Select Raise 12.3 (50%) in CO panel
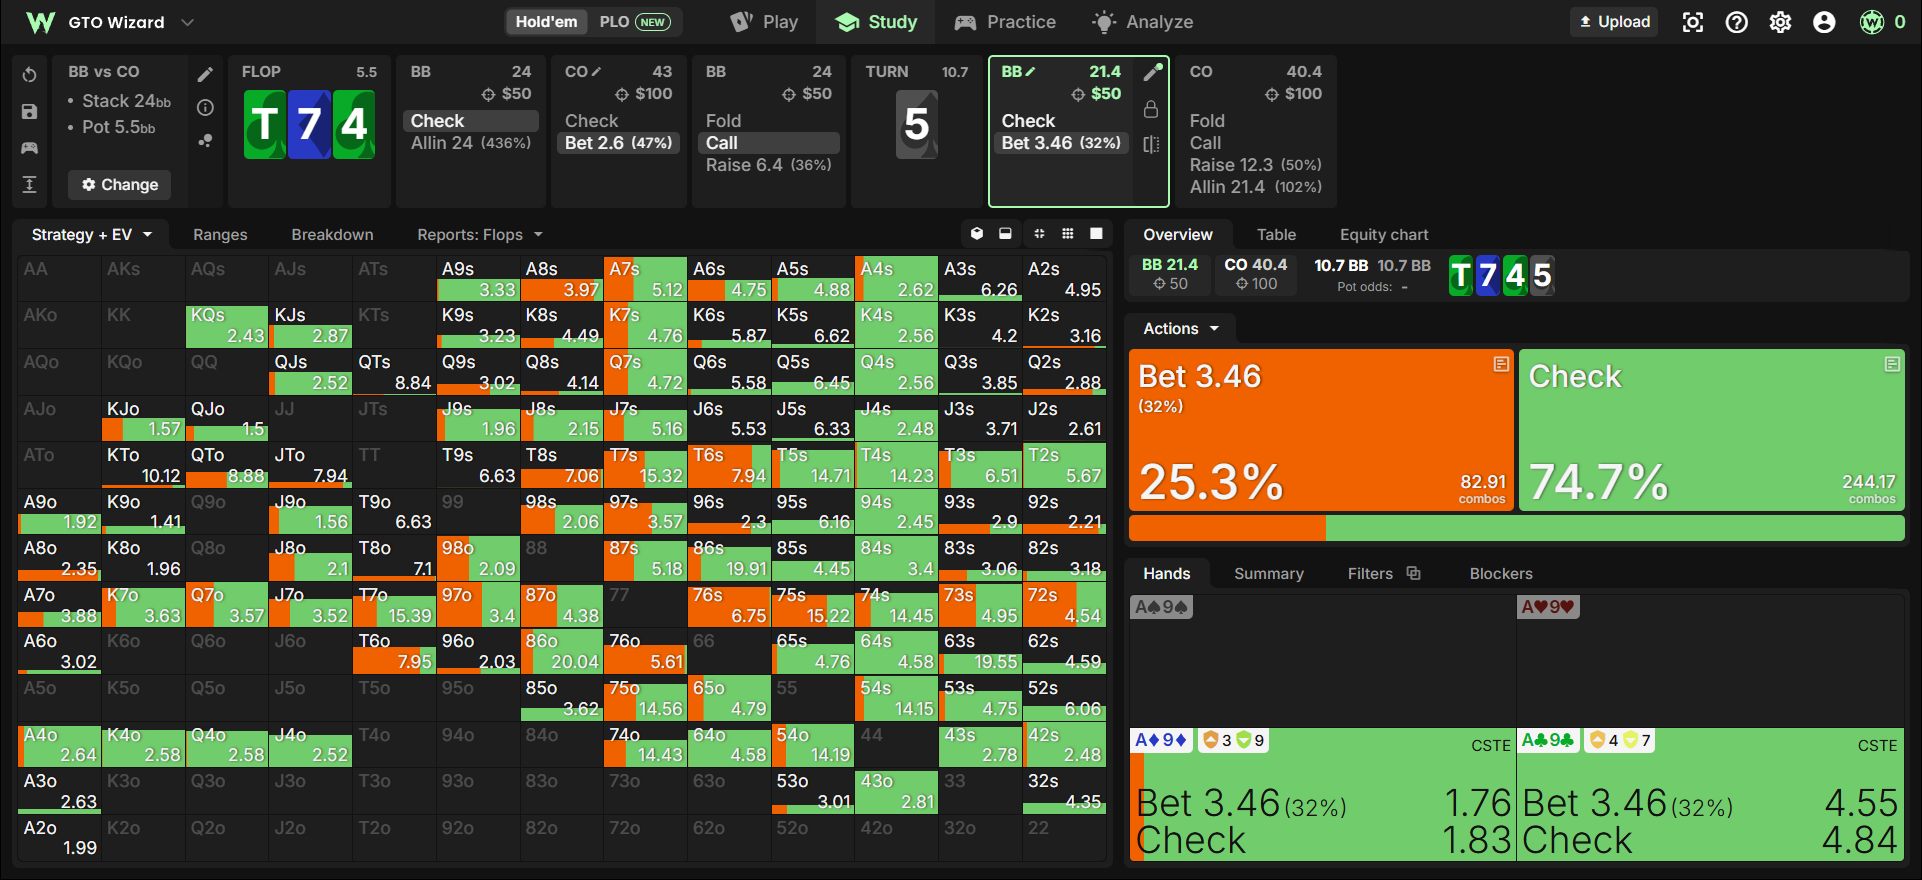Screen dimensions: 1922x880 (1255, 165)
